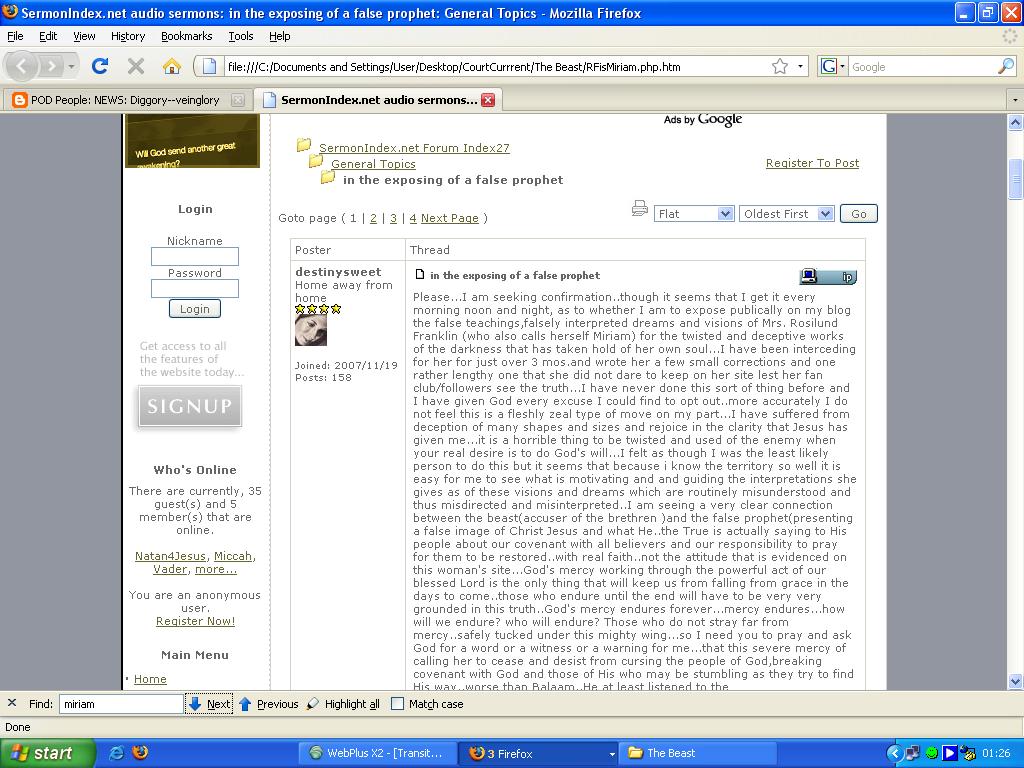The width and height of the screenshot is (1024, 768).
Task: Click the Highlight all marker icon
Action: (313, 704)
